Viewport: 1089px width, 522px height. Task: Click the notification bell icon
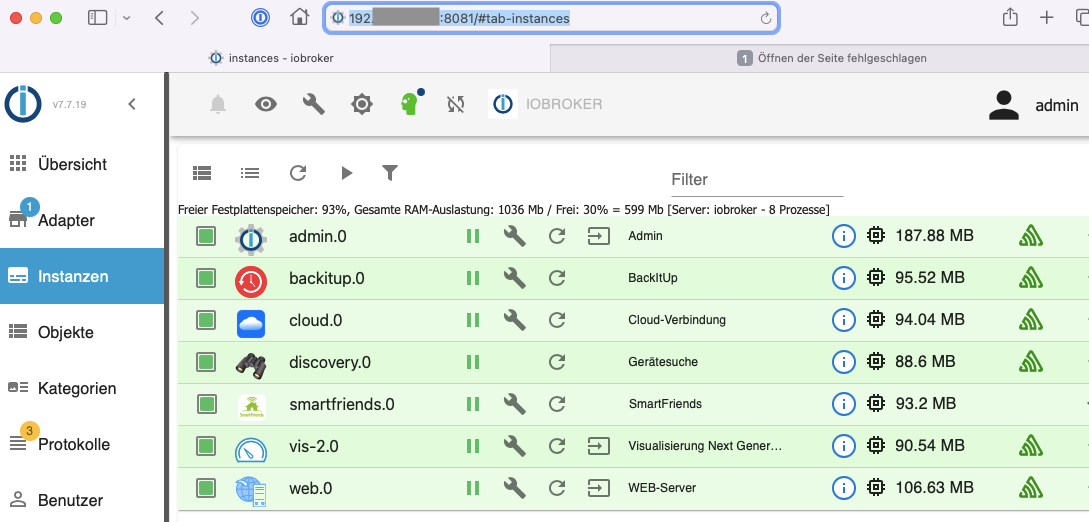[218, 104]
